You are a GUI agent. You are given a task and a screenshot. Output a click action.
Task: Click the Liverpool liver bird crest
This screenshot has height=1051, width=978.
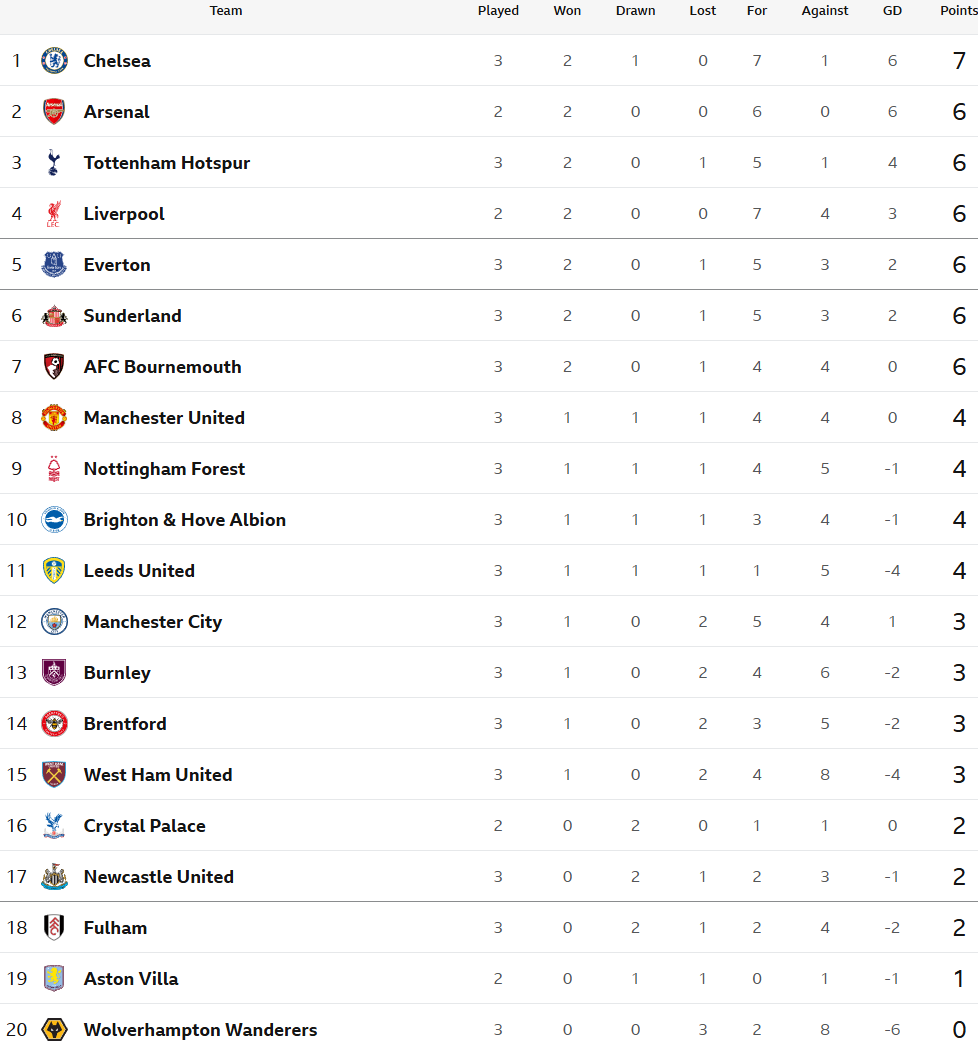tap(54, 214)
